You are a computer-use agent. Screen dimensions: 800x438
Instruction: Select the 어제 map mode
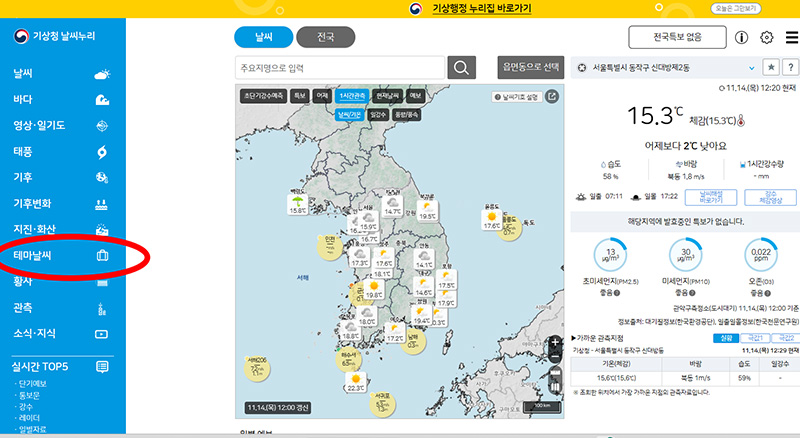[322, 96]
